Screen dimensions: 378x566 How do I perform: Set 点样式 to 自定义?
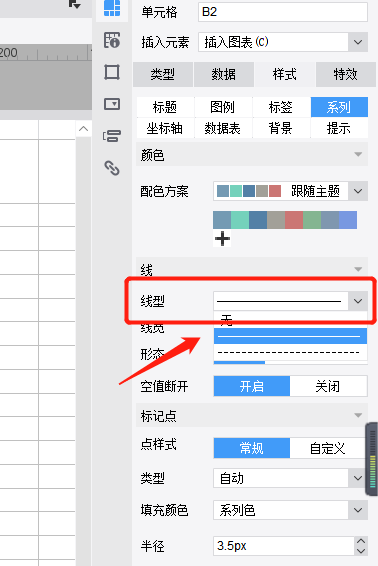tap(329, 448)
